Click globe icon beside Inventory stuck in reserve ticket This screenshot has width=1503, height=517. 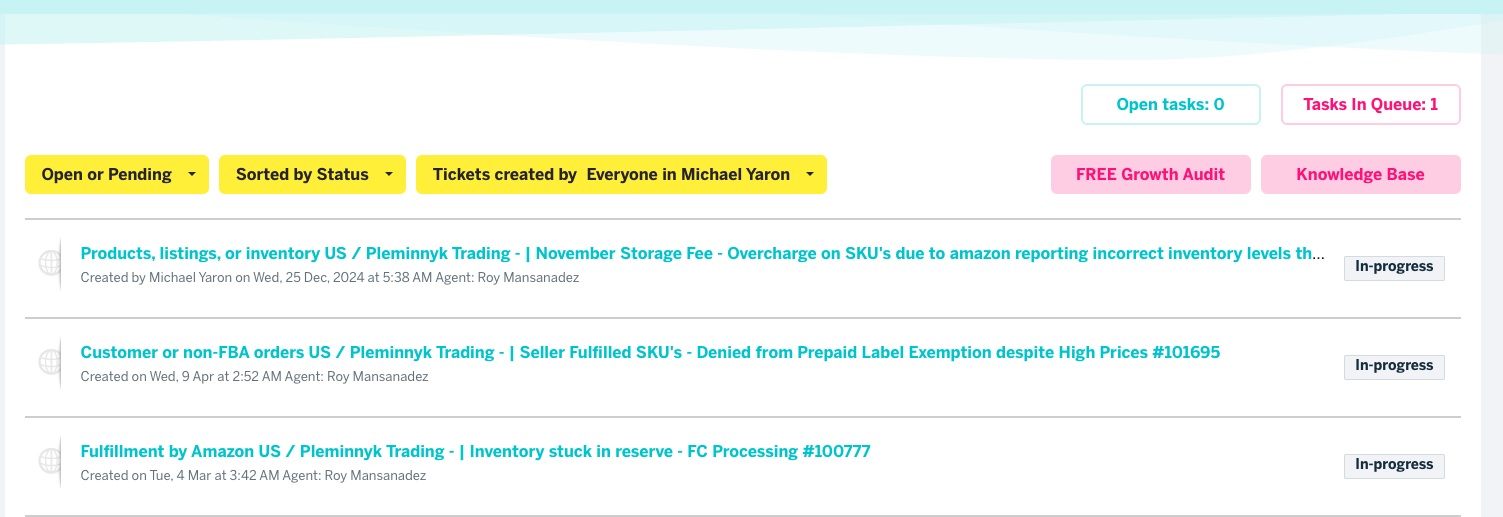(50, 461)
